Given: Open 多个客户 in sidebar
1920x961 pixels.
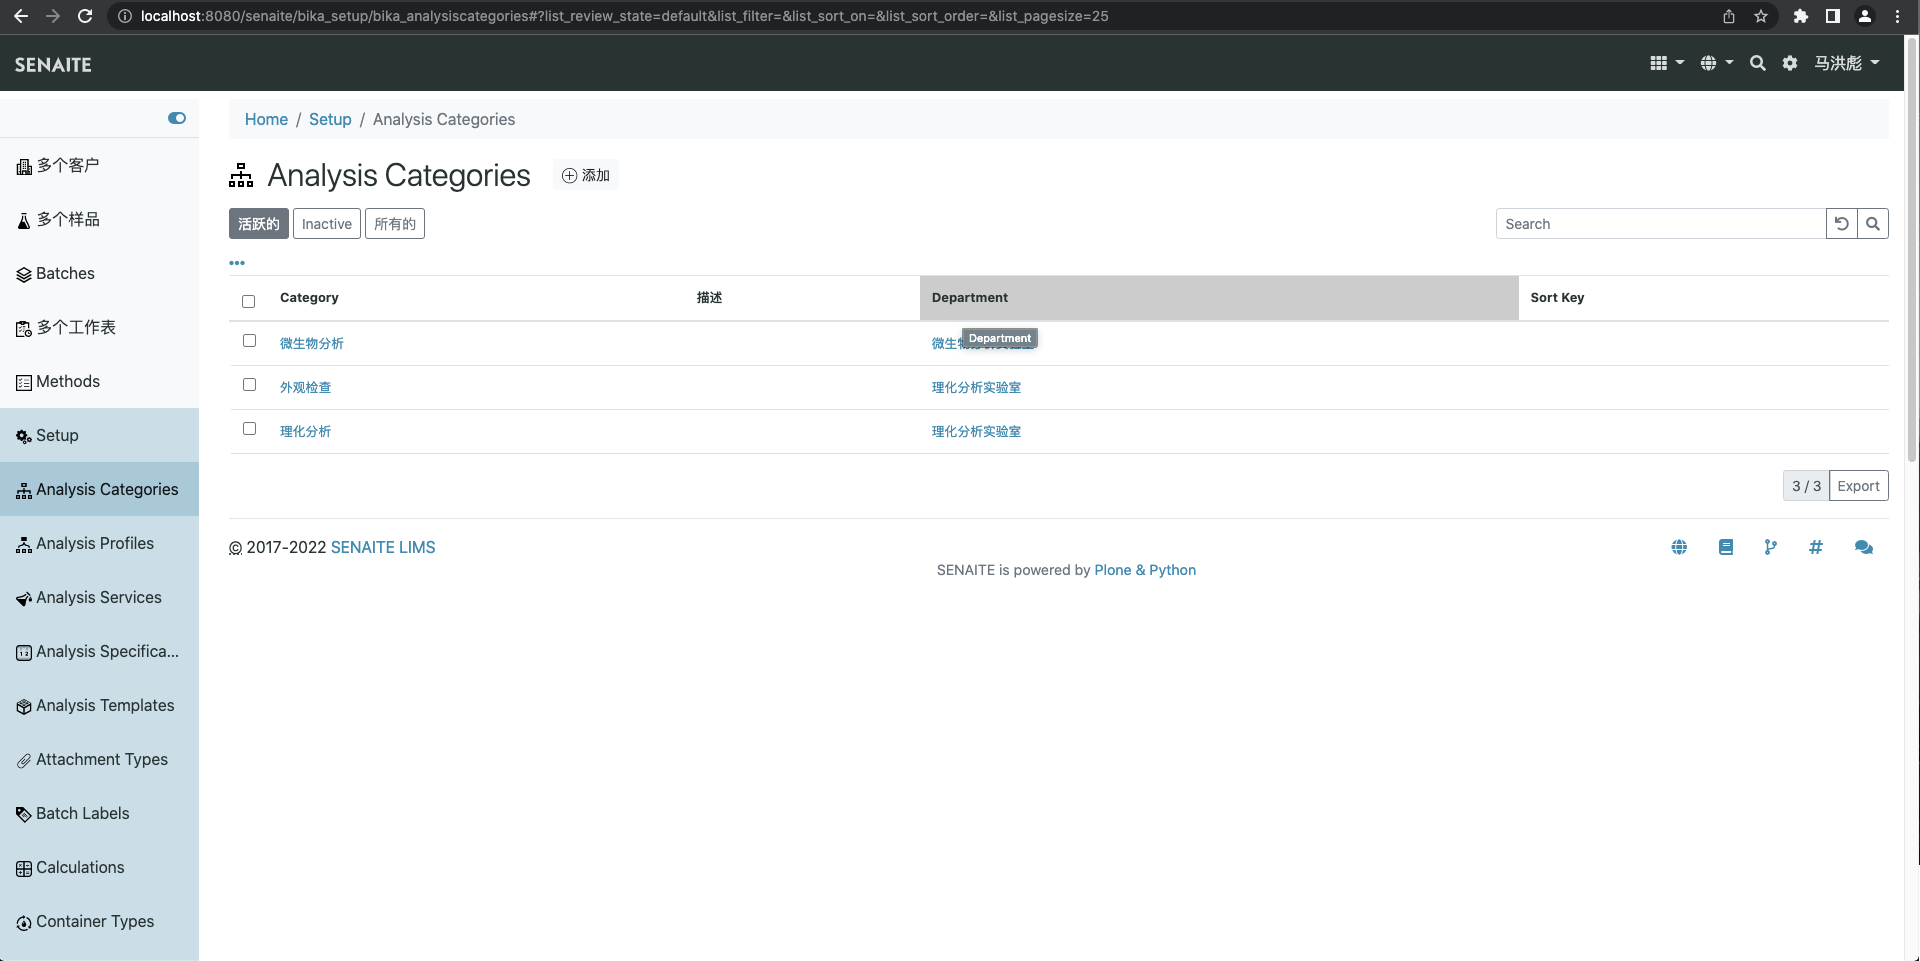Looking at the screenshot, I should [x=99, y=165].
